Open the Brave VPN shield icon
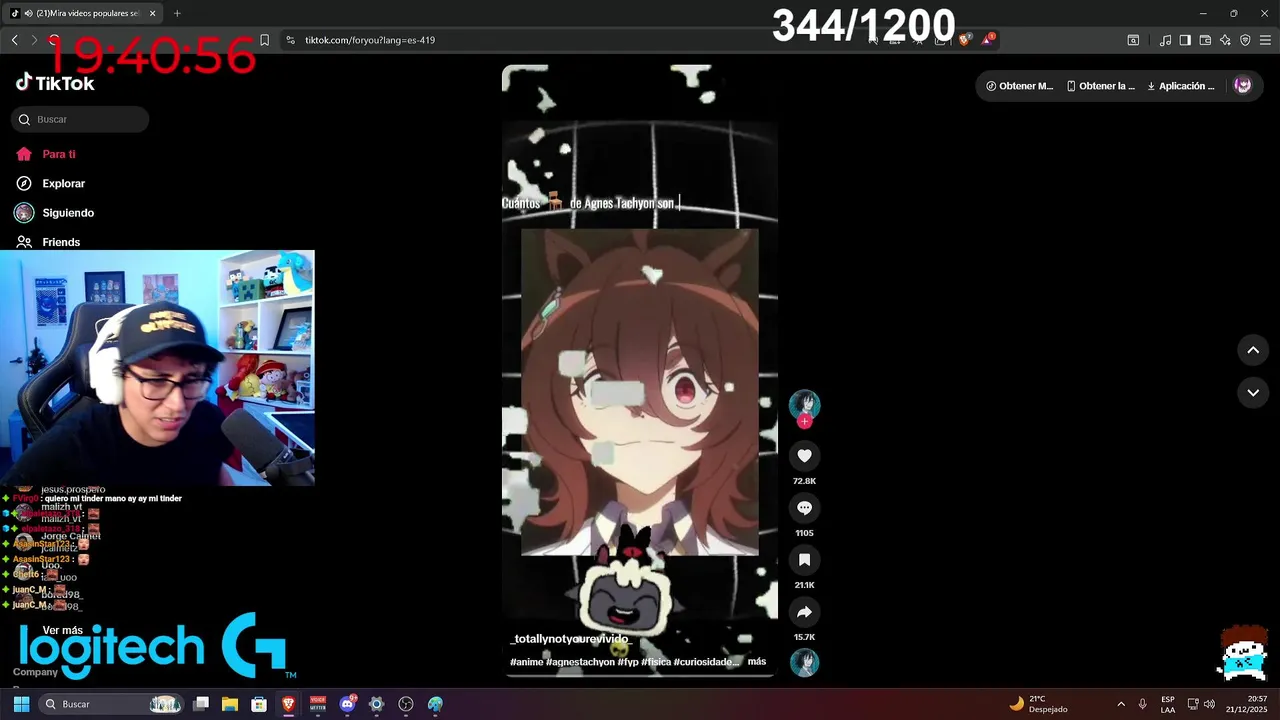1280x720 pixels. coord(1245,40)
